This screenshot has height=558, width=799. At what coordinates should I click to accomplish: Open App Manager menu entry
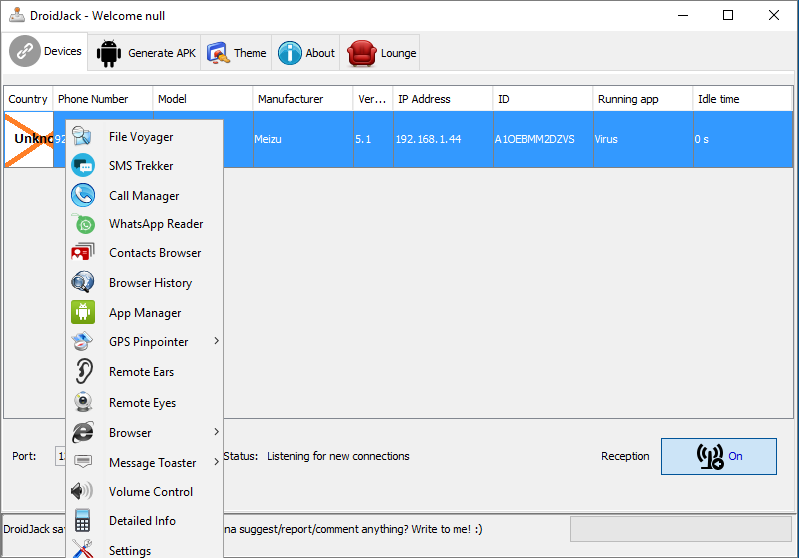pyautogui.click(x=145, y=312)
